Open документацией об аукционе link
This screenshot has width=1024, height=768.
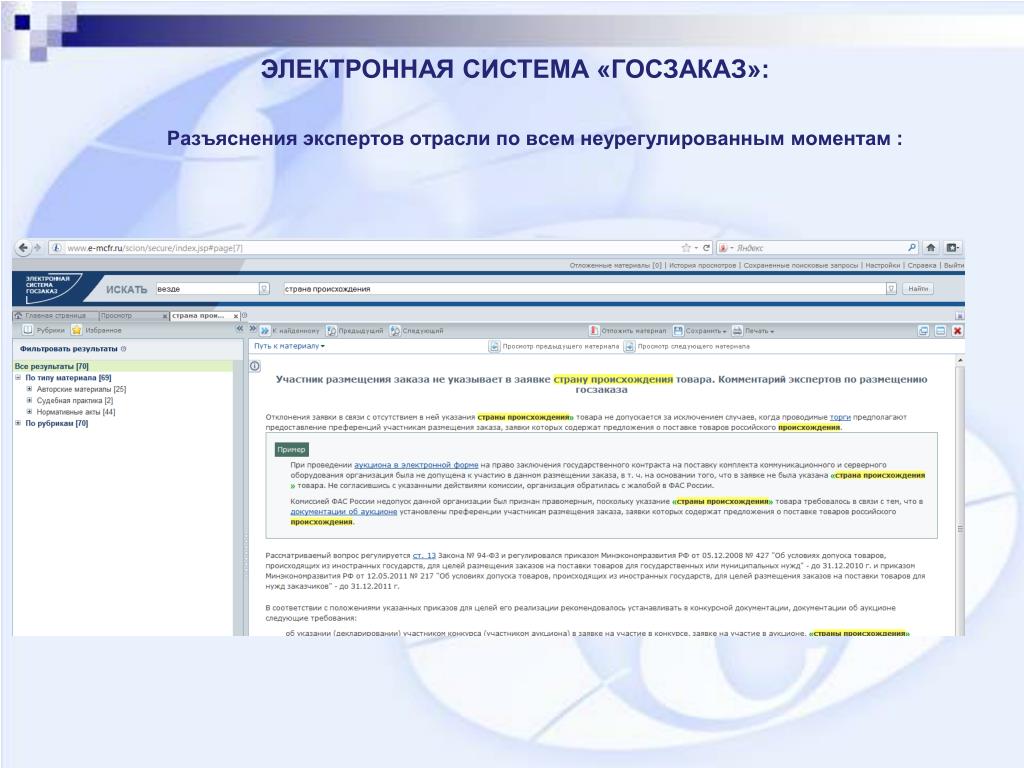coord(344,512)
